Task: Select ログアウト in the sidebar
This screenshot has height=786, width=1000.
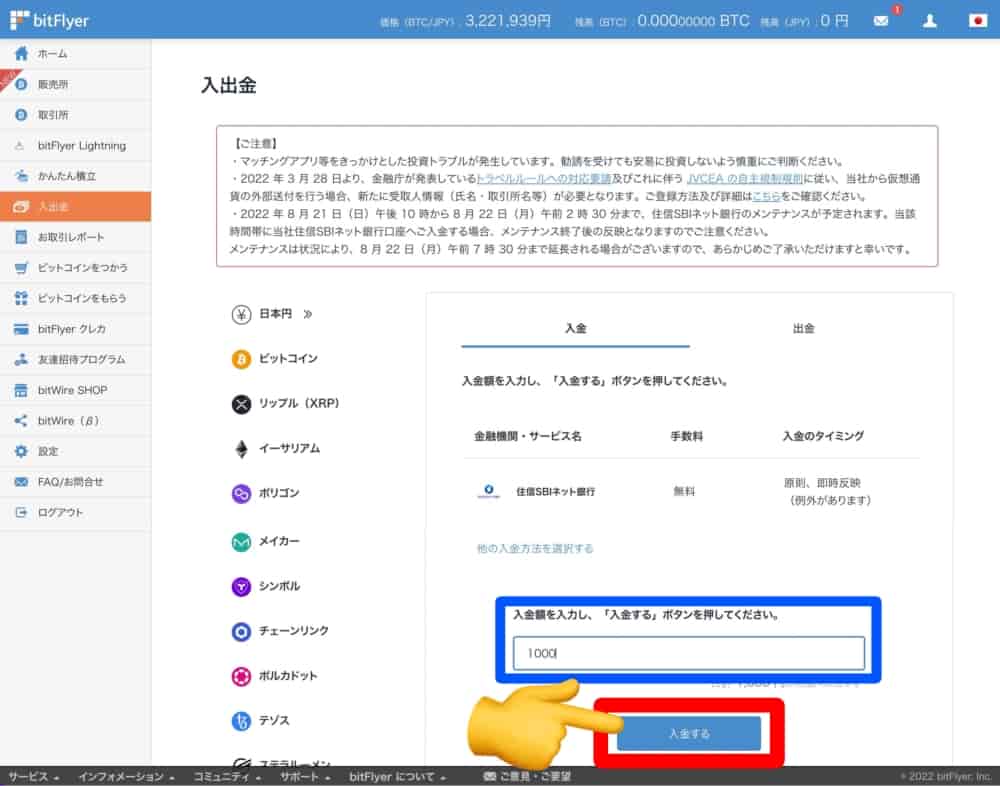Action: [60, 512]
